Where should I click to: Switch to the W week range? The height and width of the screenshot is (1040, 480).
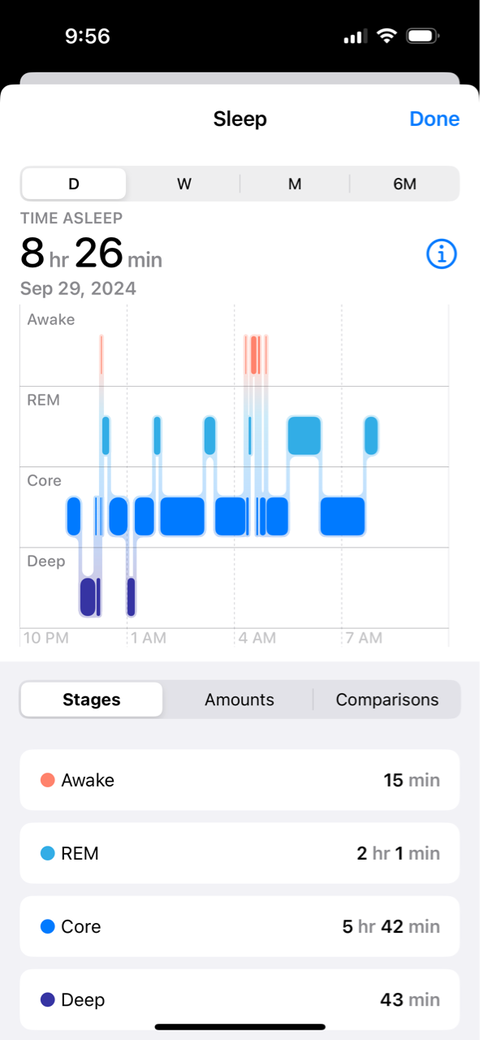184,184
